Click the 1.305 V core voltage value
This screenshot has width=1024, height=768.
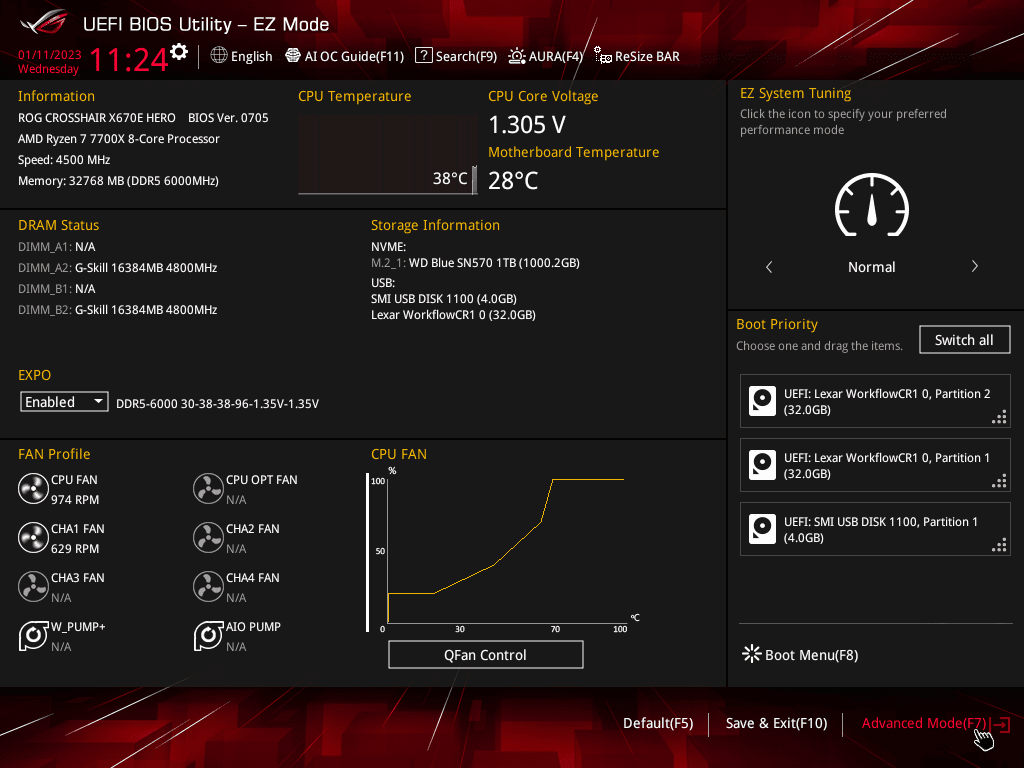pos(527,125)
